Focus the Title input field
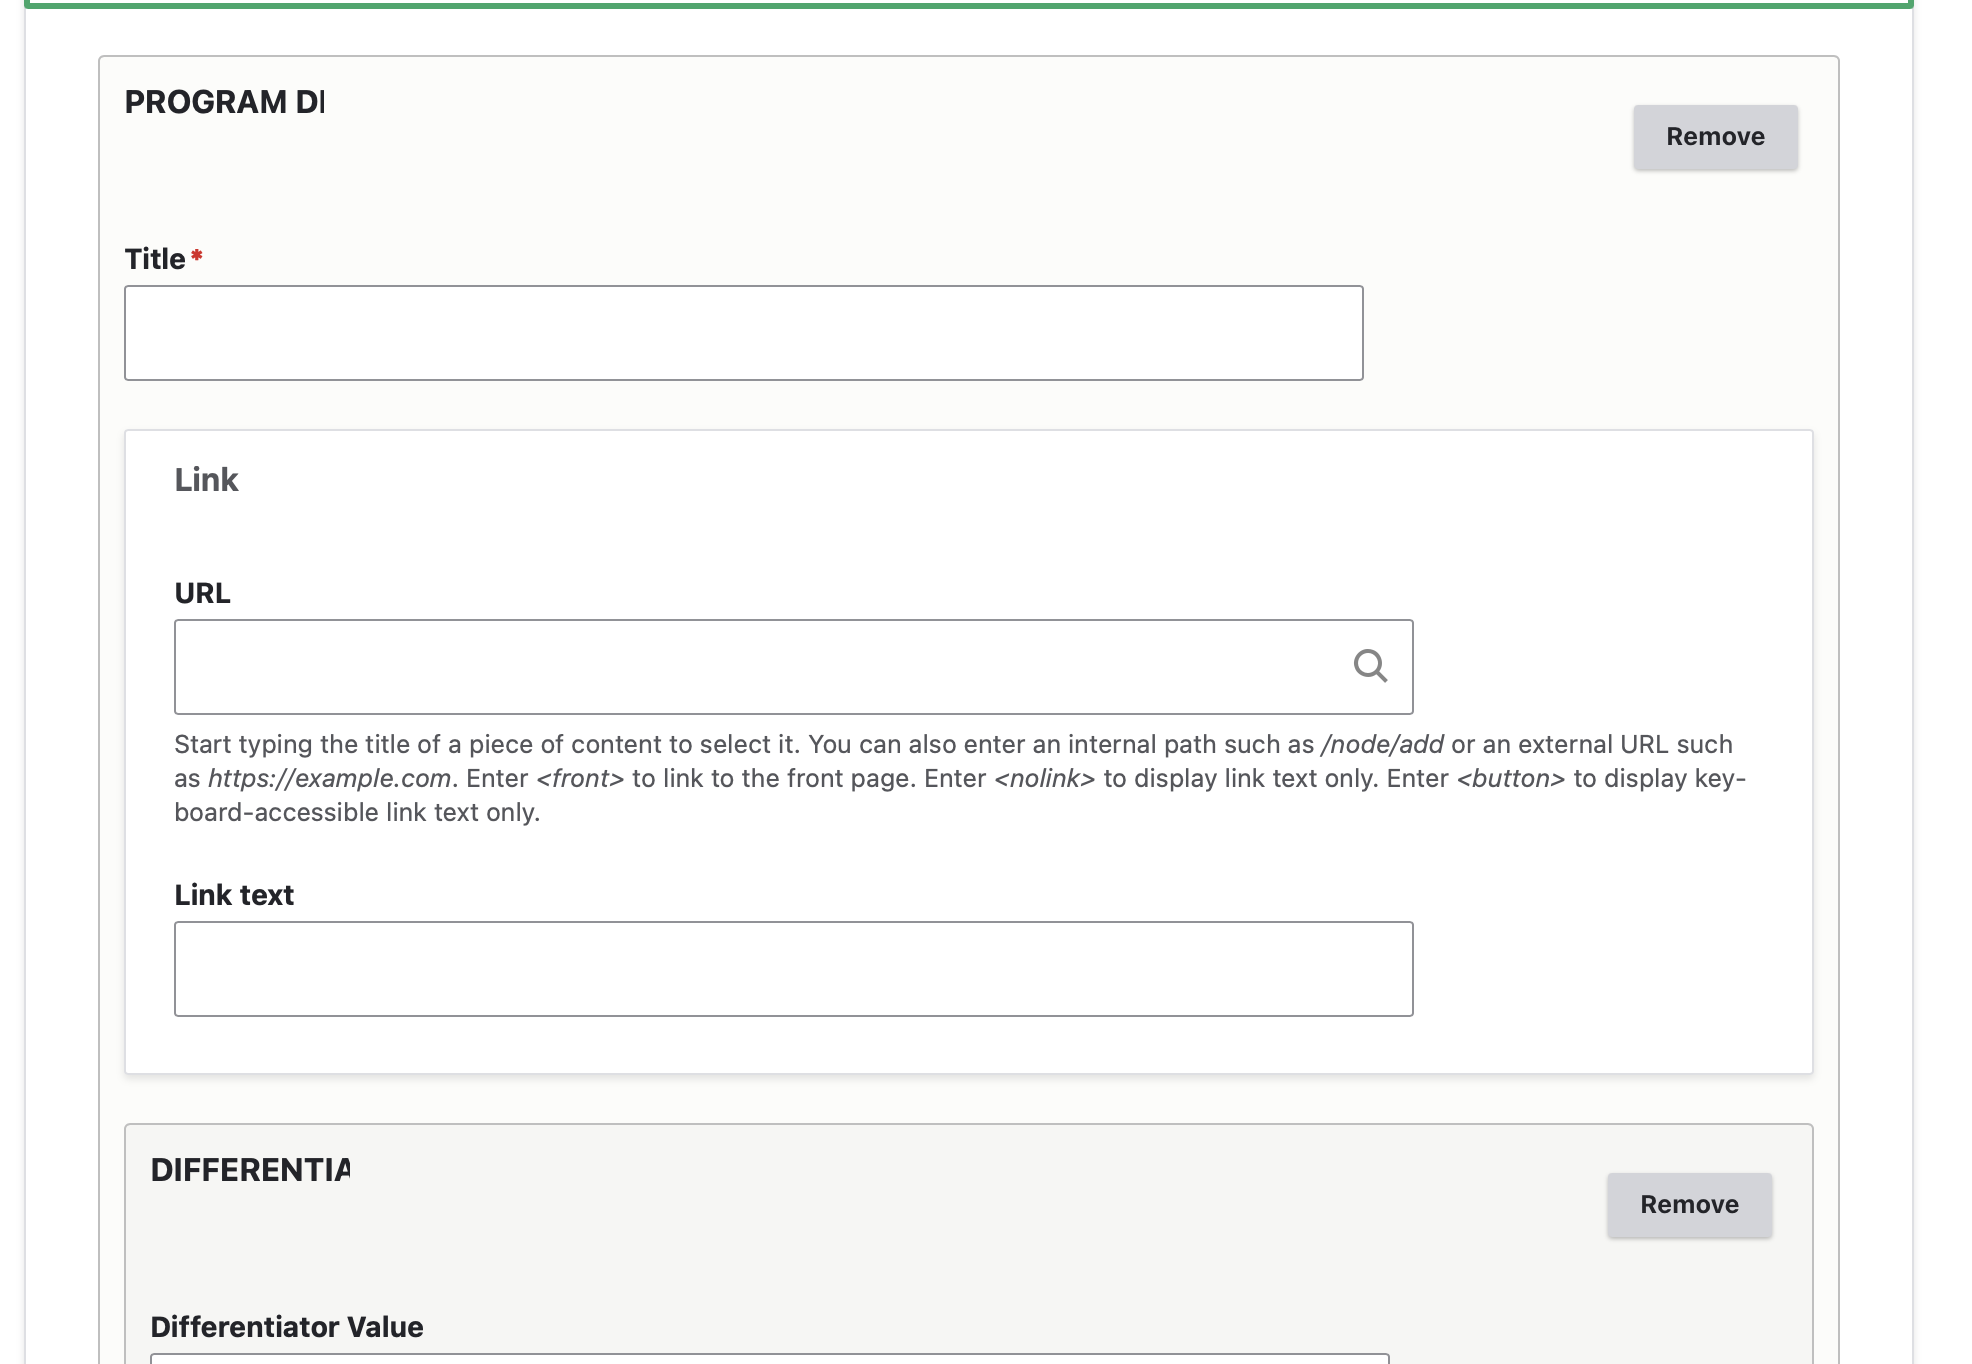 pyautogui.click(x=743, y=333)
